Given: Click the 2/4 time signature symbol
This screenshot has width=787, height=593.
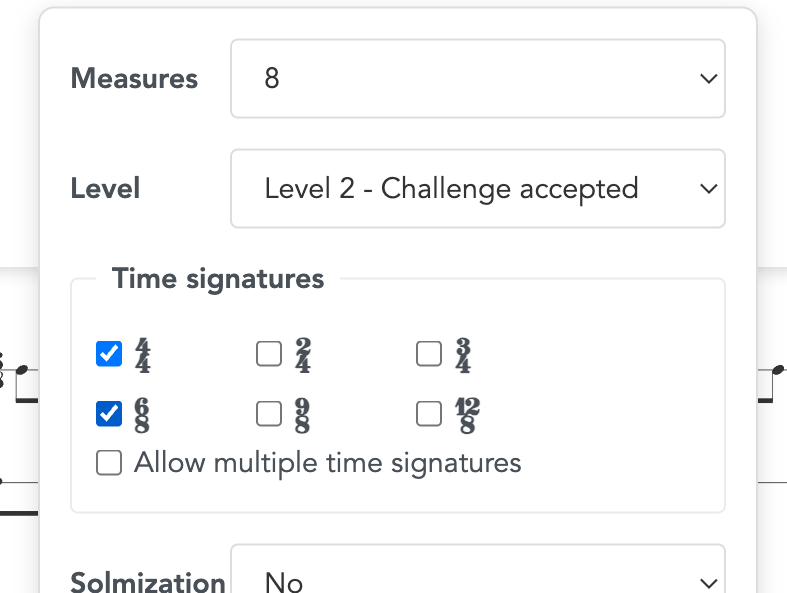Looking at the screenshot, I should (x=302, y=355).
